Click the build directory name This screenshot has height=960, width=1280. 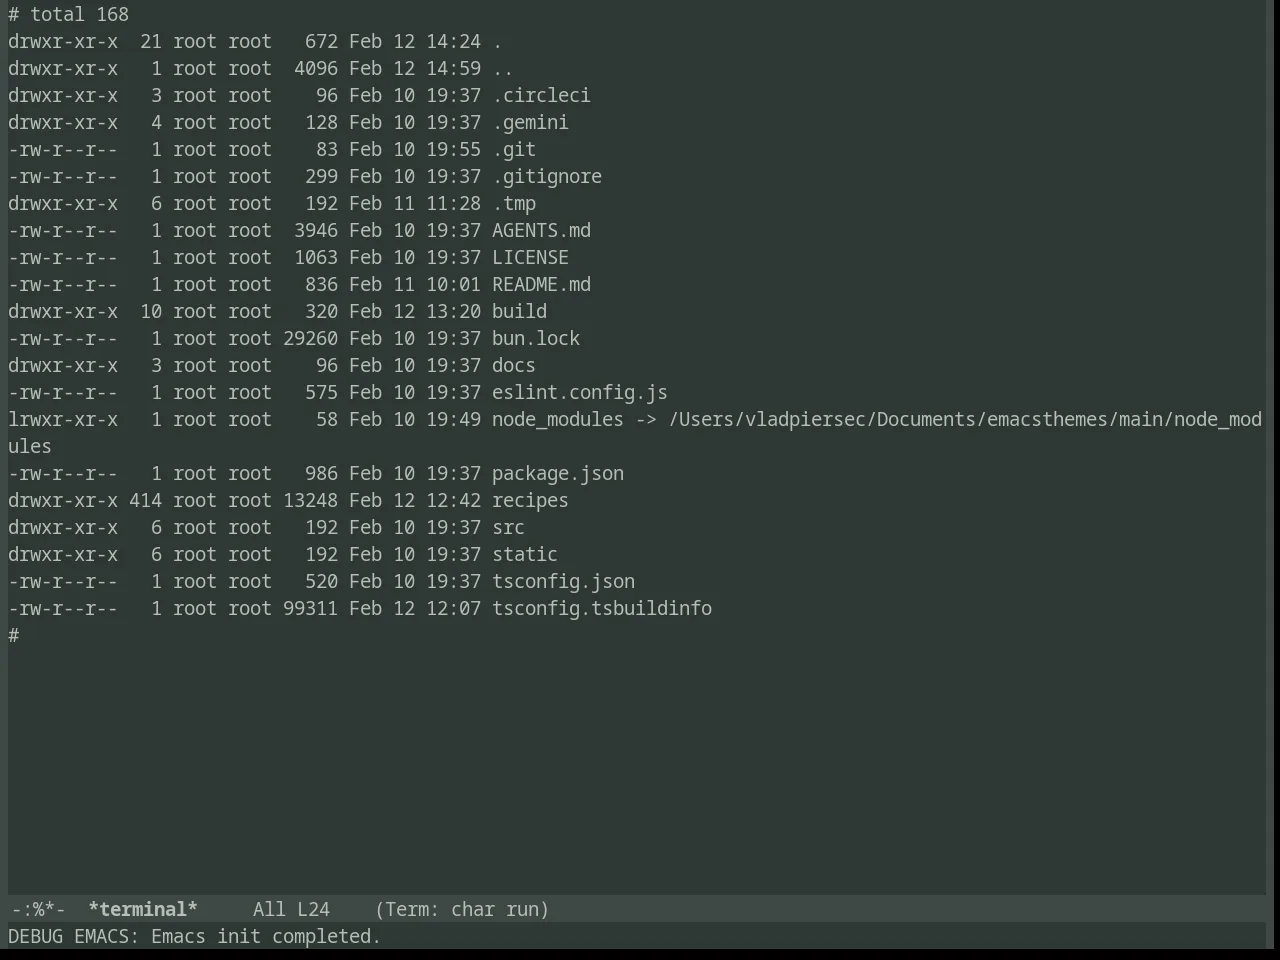coord(519,311)
